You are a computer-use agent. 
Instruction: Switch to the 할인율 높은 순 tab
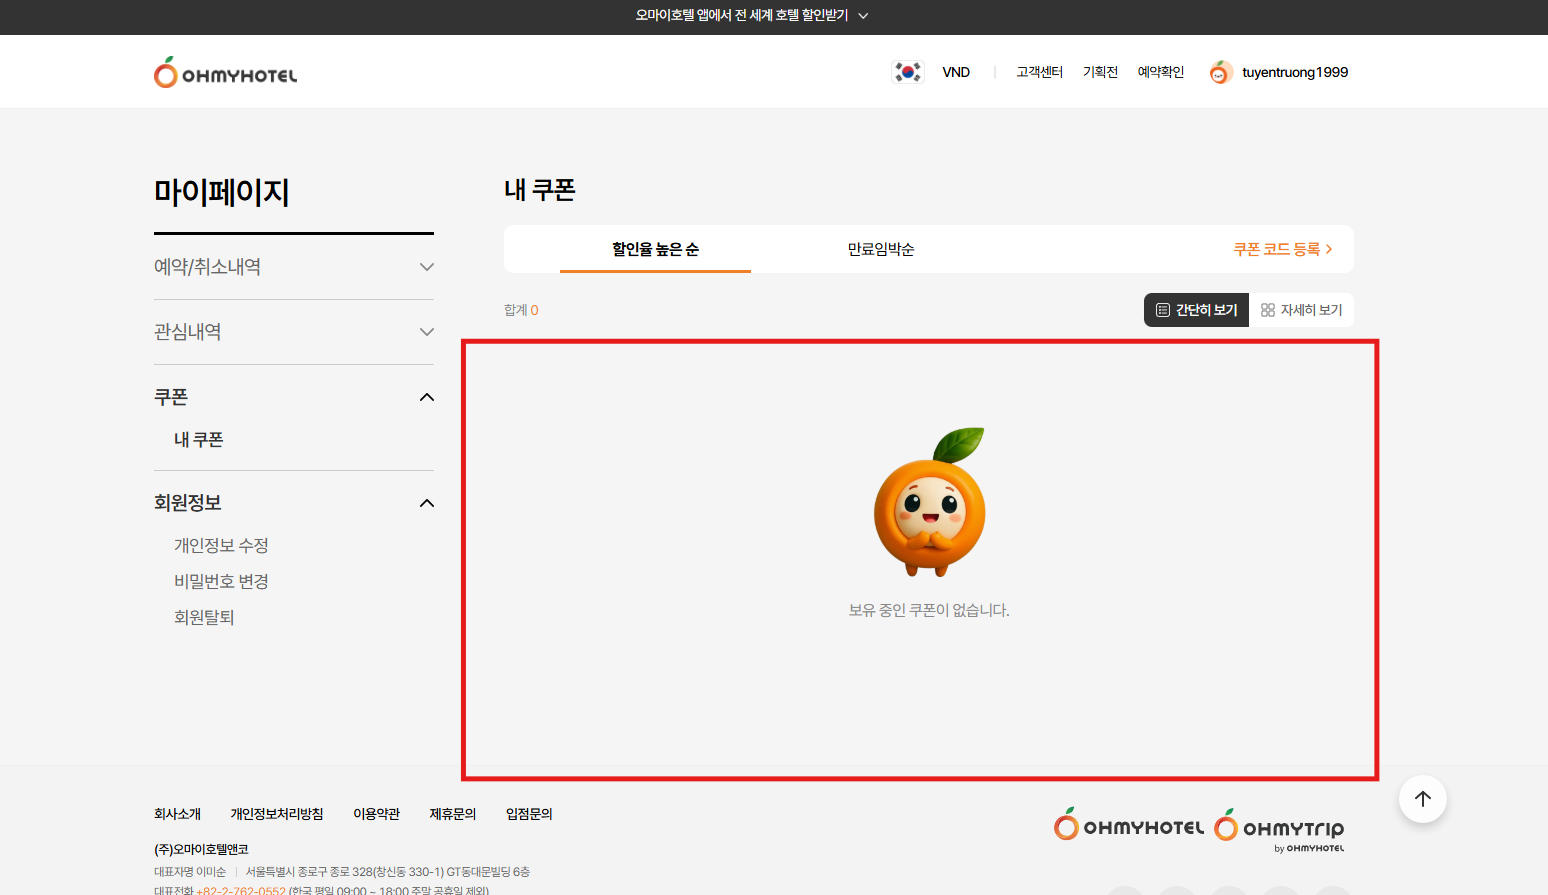tap(655, 249)
